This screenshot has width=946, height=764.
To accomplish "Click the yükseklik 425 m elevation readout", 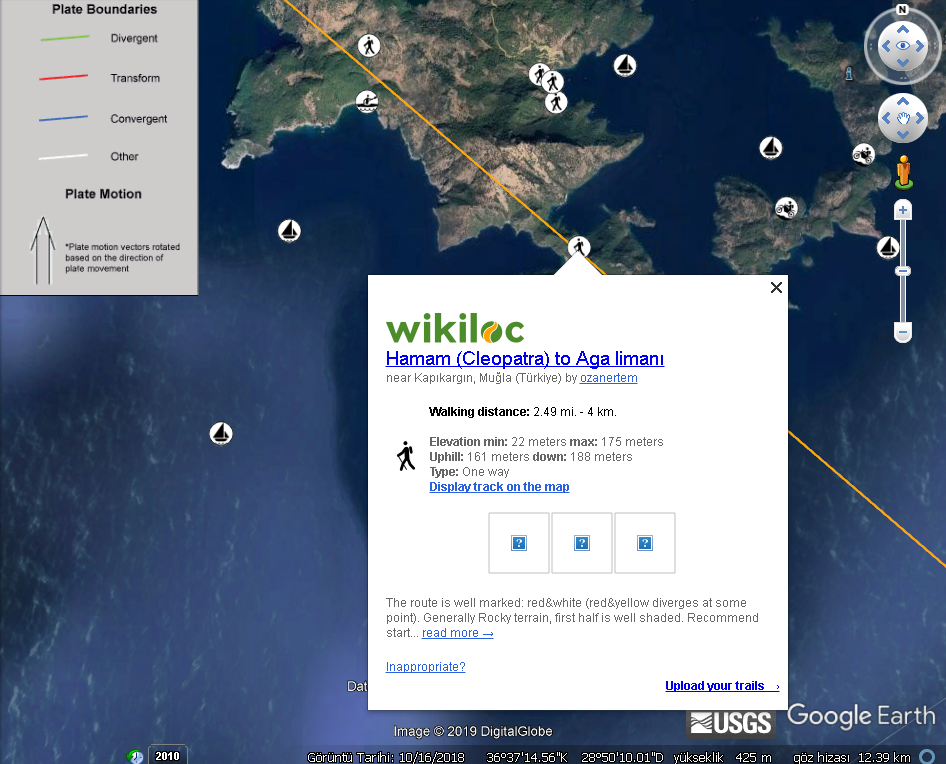I will [x=722, y=757].
